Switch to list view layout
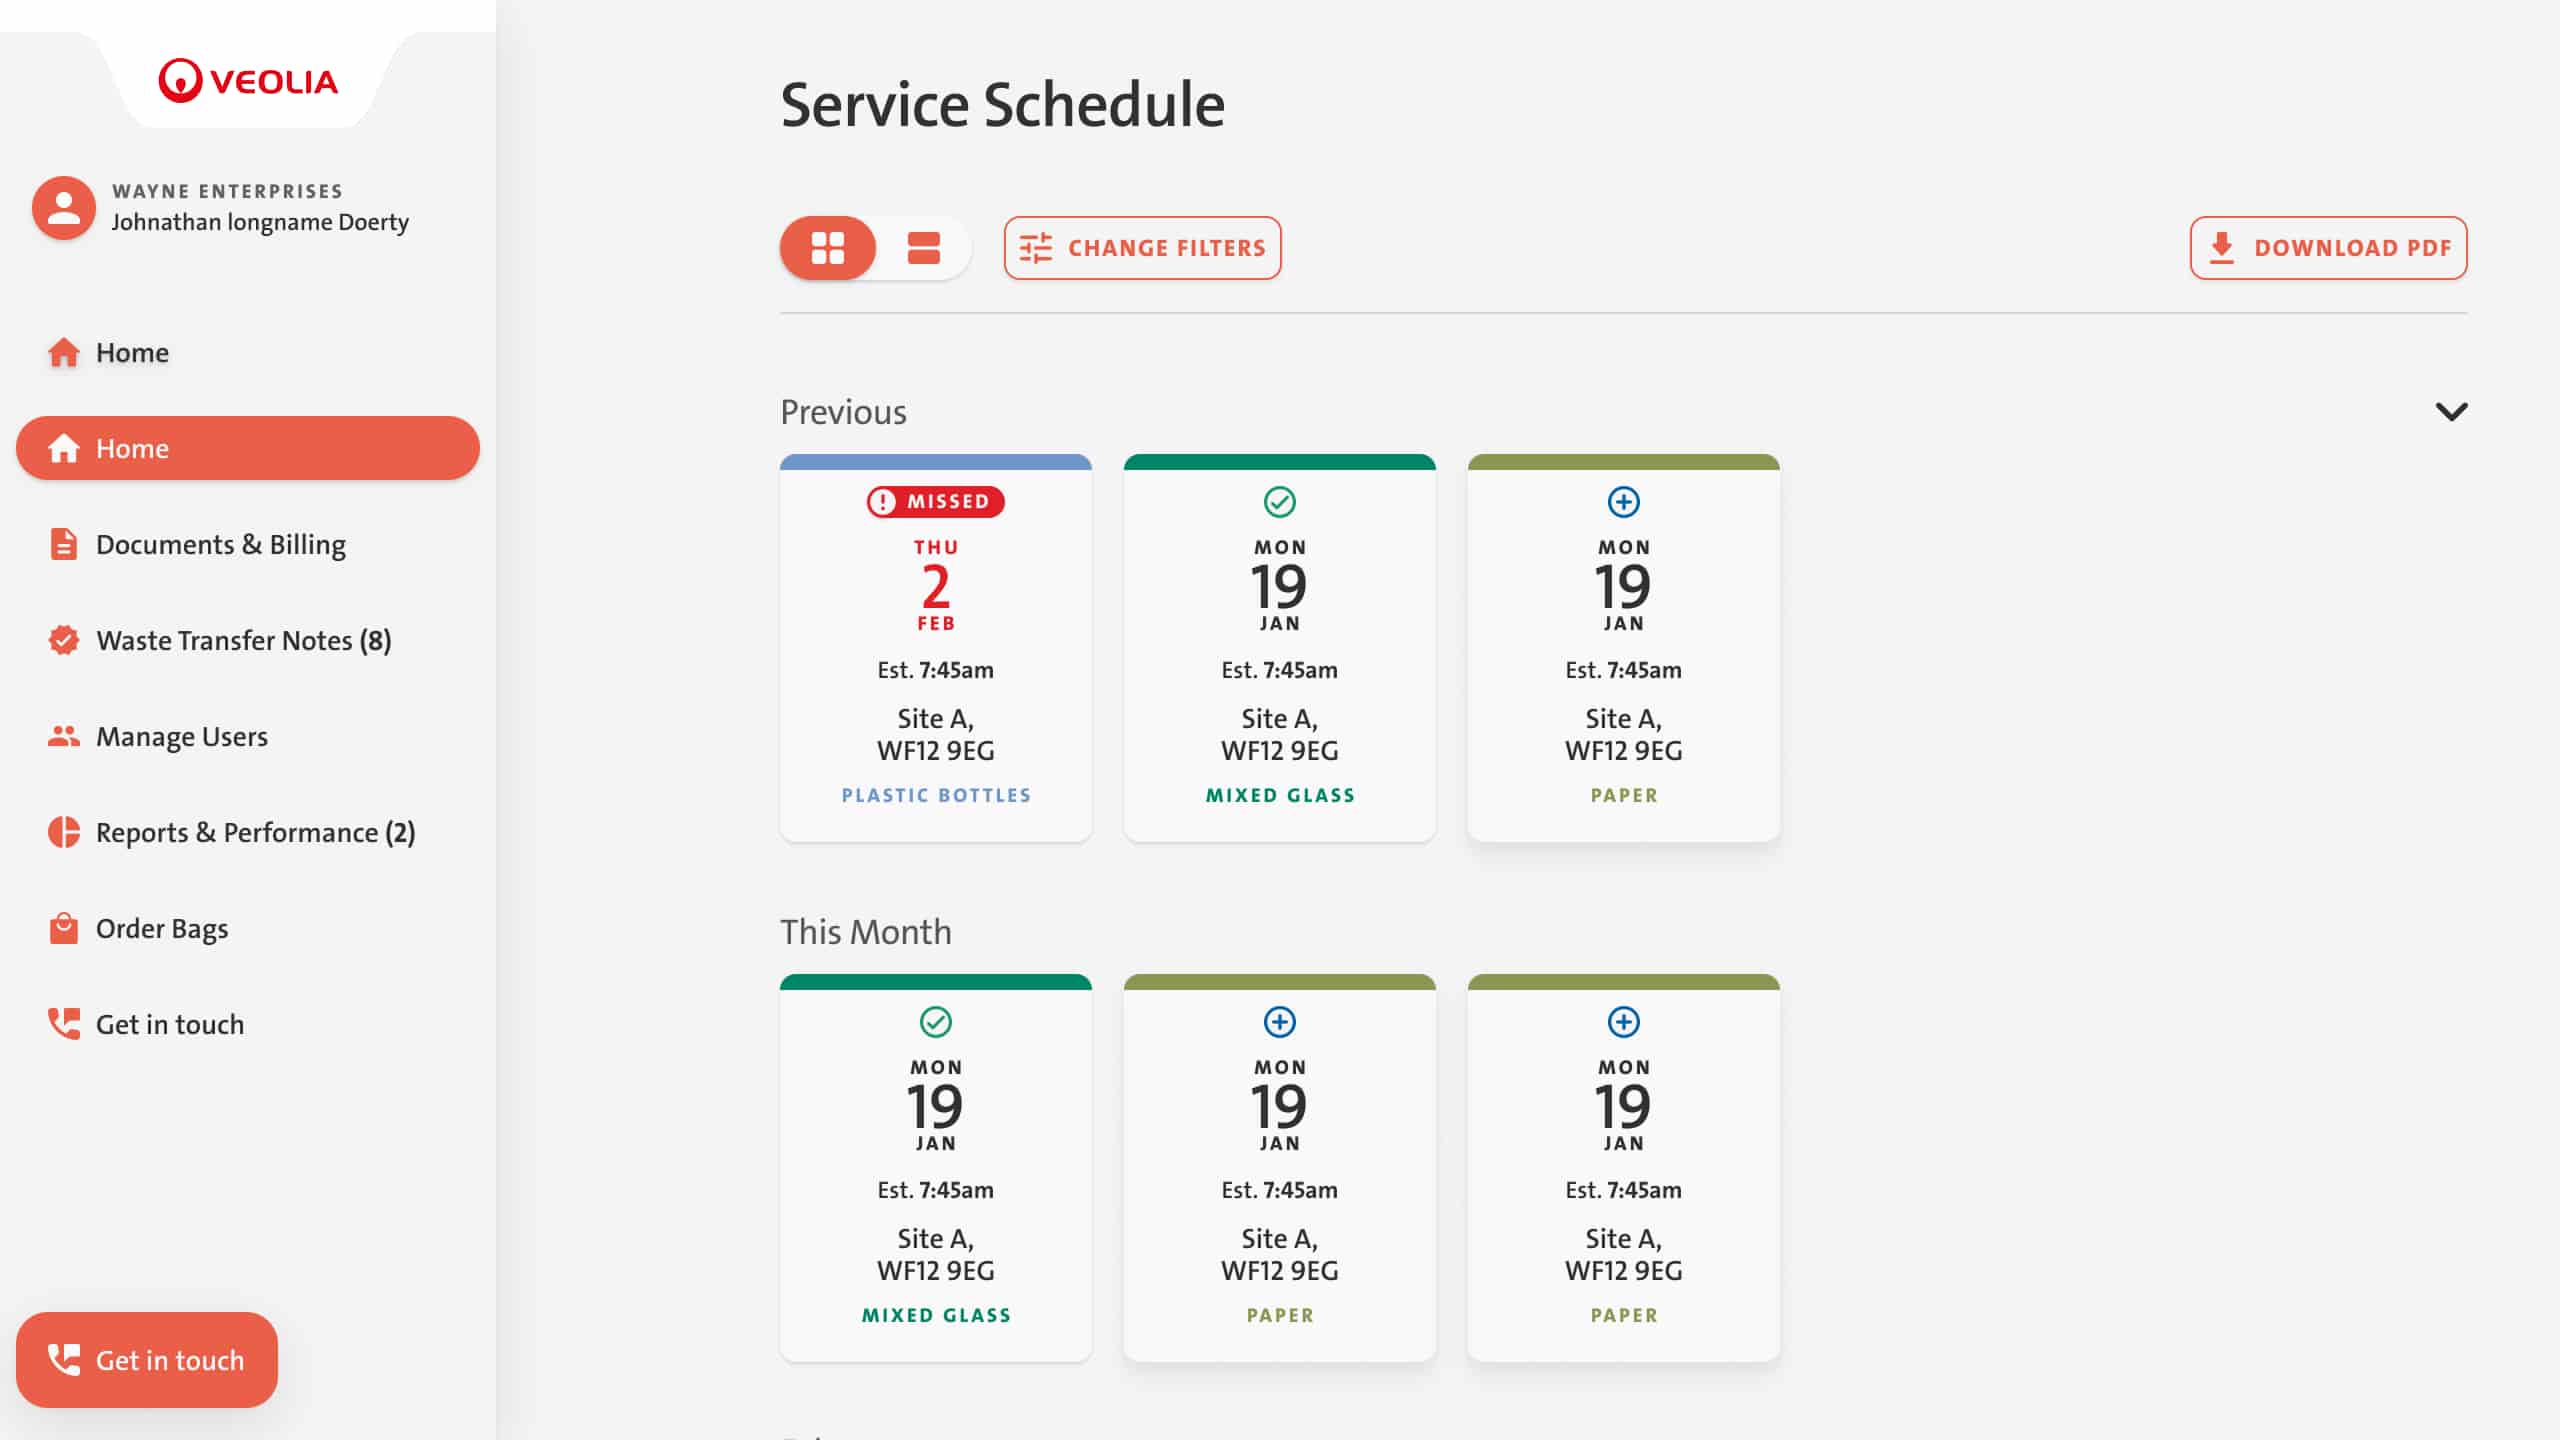 coord(923,248)
